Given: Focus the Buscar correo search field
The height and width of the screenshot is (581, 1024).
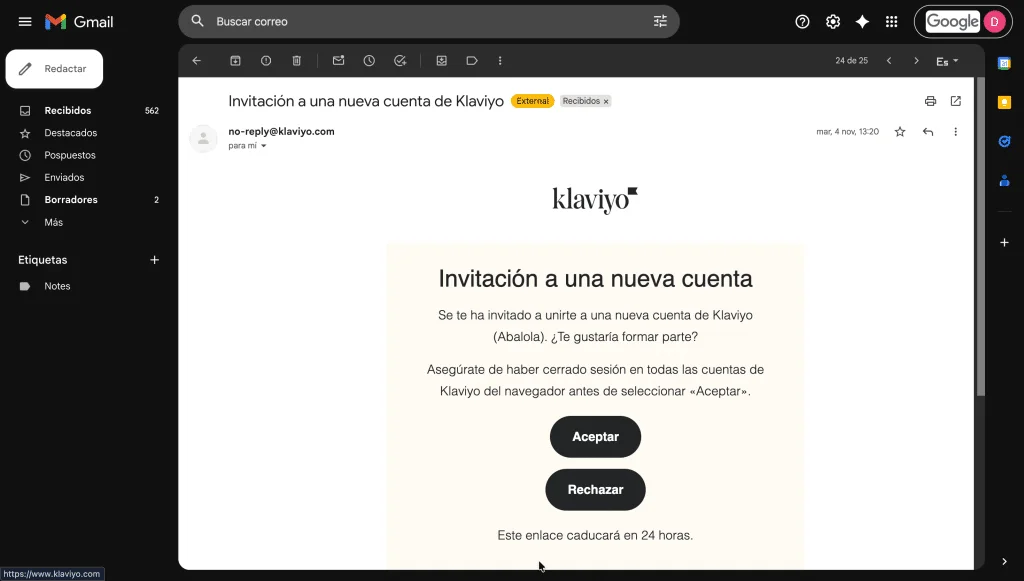Looking at the screenshot, I should 429,22.
